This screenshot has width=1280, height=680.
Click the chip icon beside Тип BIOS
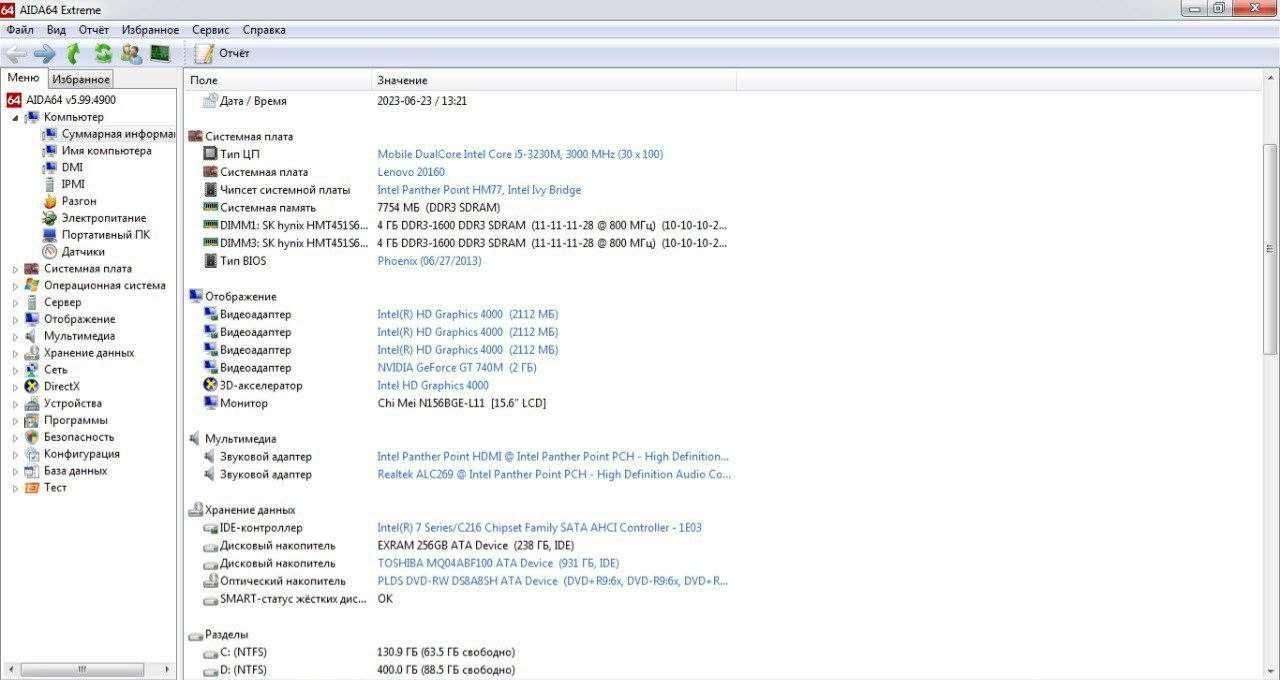click(x=210, y=261)
